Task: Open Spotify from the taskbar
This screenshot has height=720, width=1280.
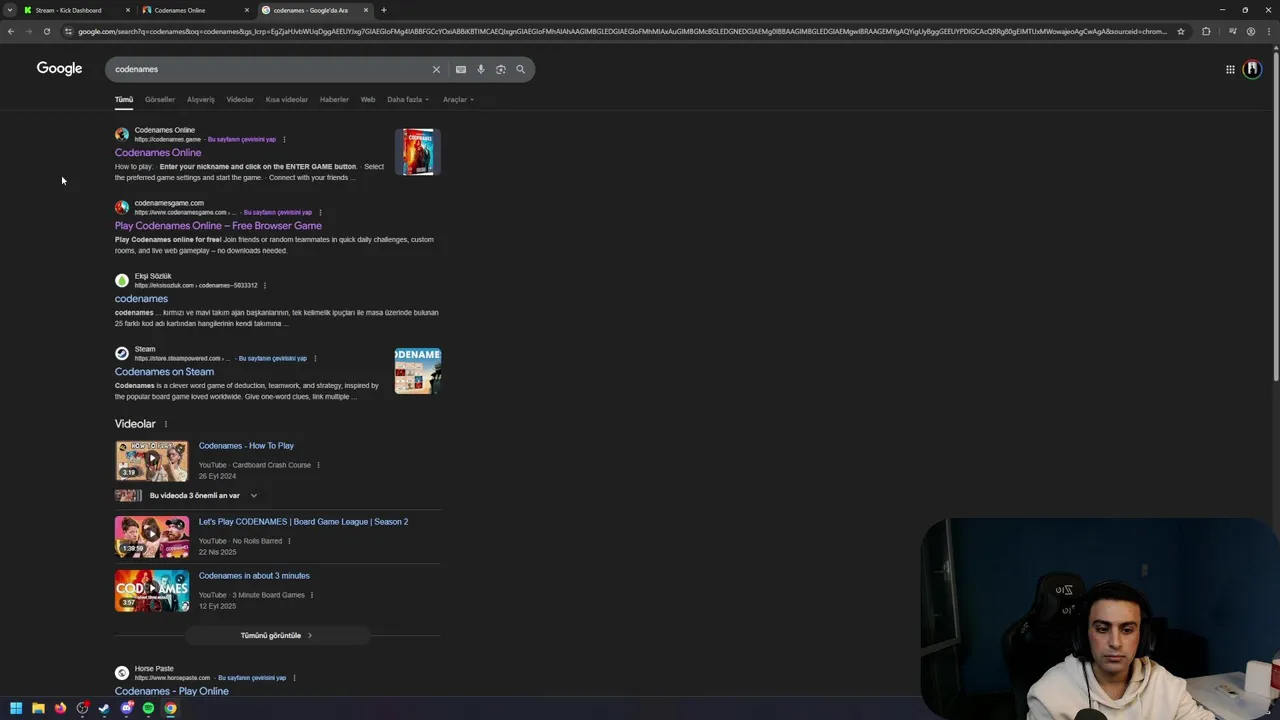Action: pos(149,708)
